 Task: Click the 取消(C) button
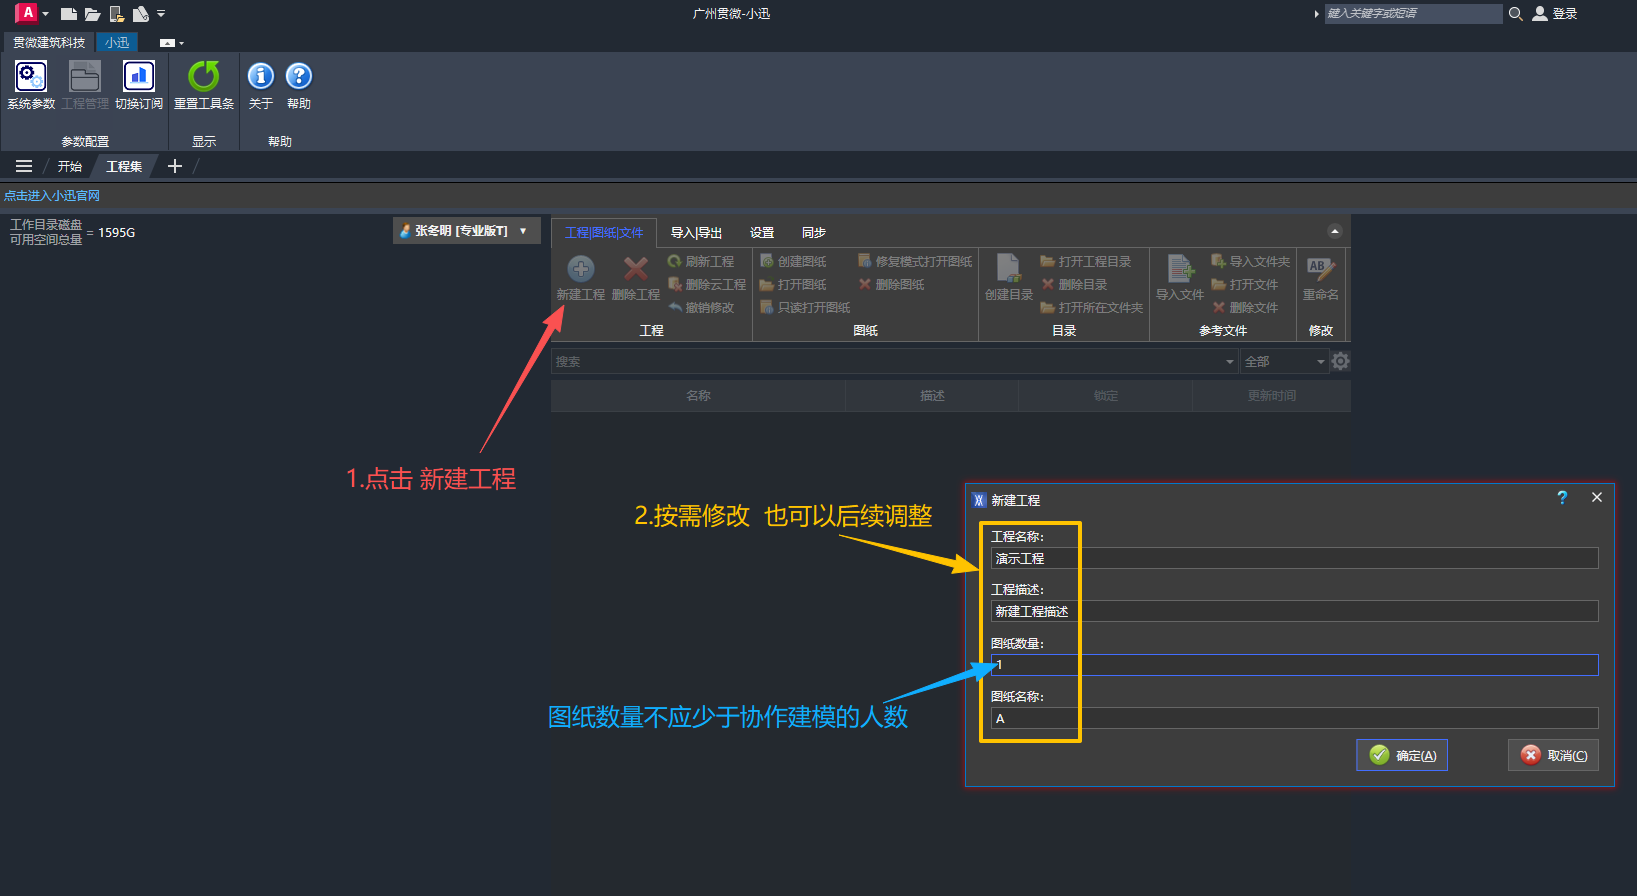(1553, 755)
